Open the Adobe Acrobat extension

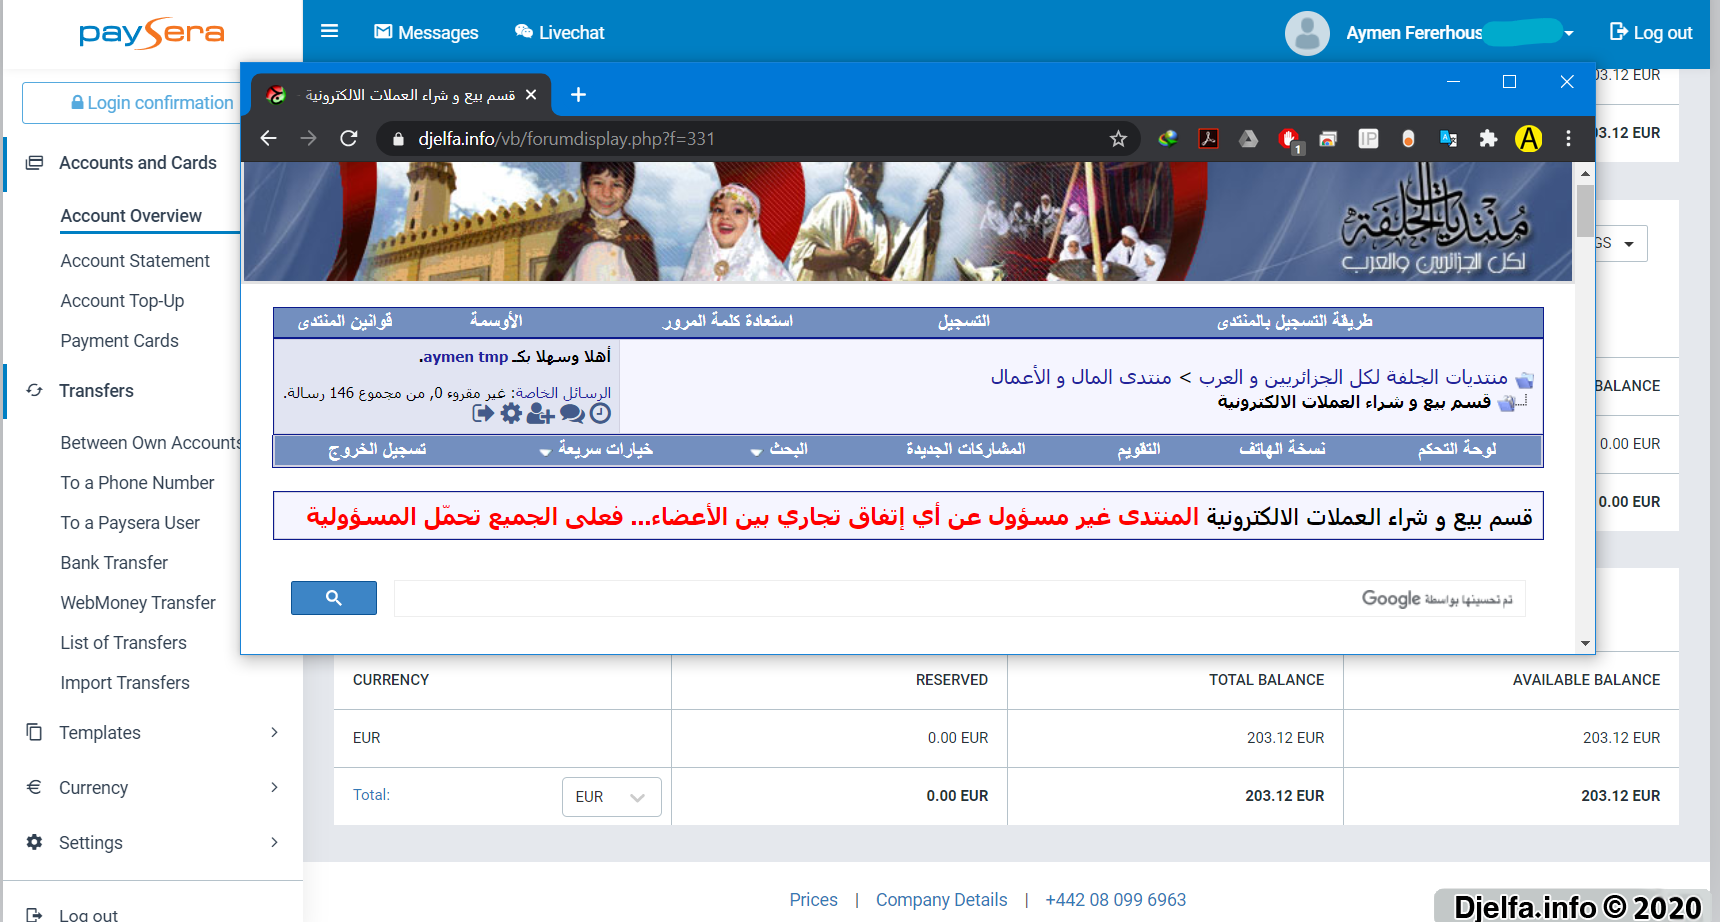point(1208,139)
